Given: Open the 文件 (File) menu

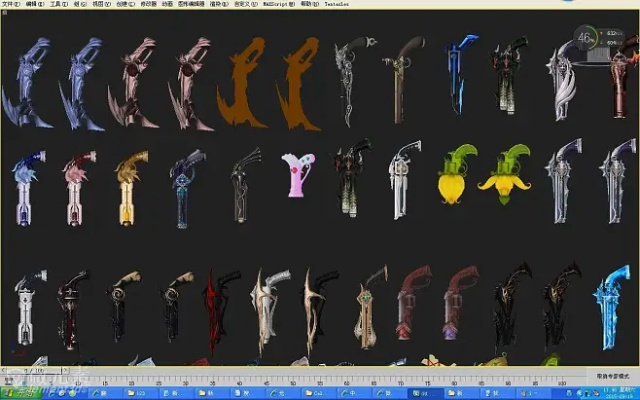Looking at the screenshot, I should [9, 4].
